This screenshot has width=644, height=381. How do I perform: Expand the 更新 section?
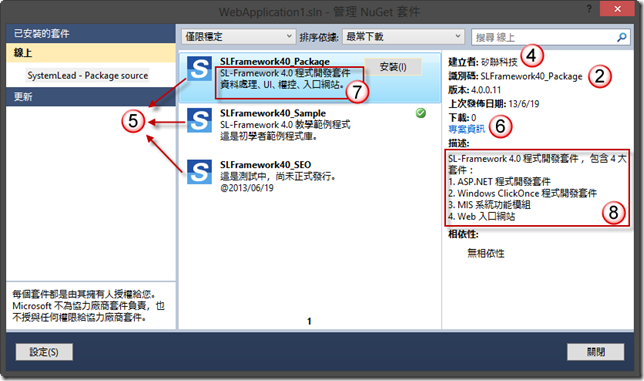[x=91, y=96]
